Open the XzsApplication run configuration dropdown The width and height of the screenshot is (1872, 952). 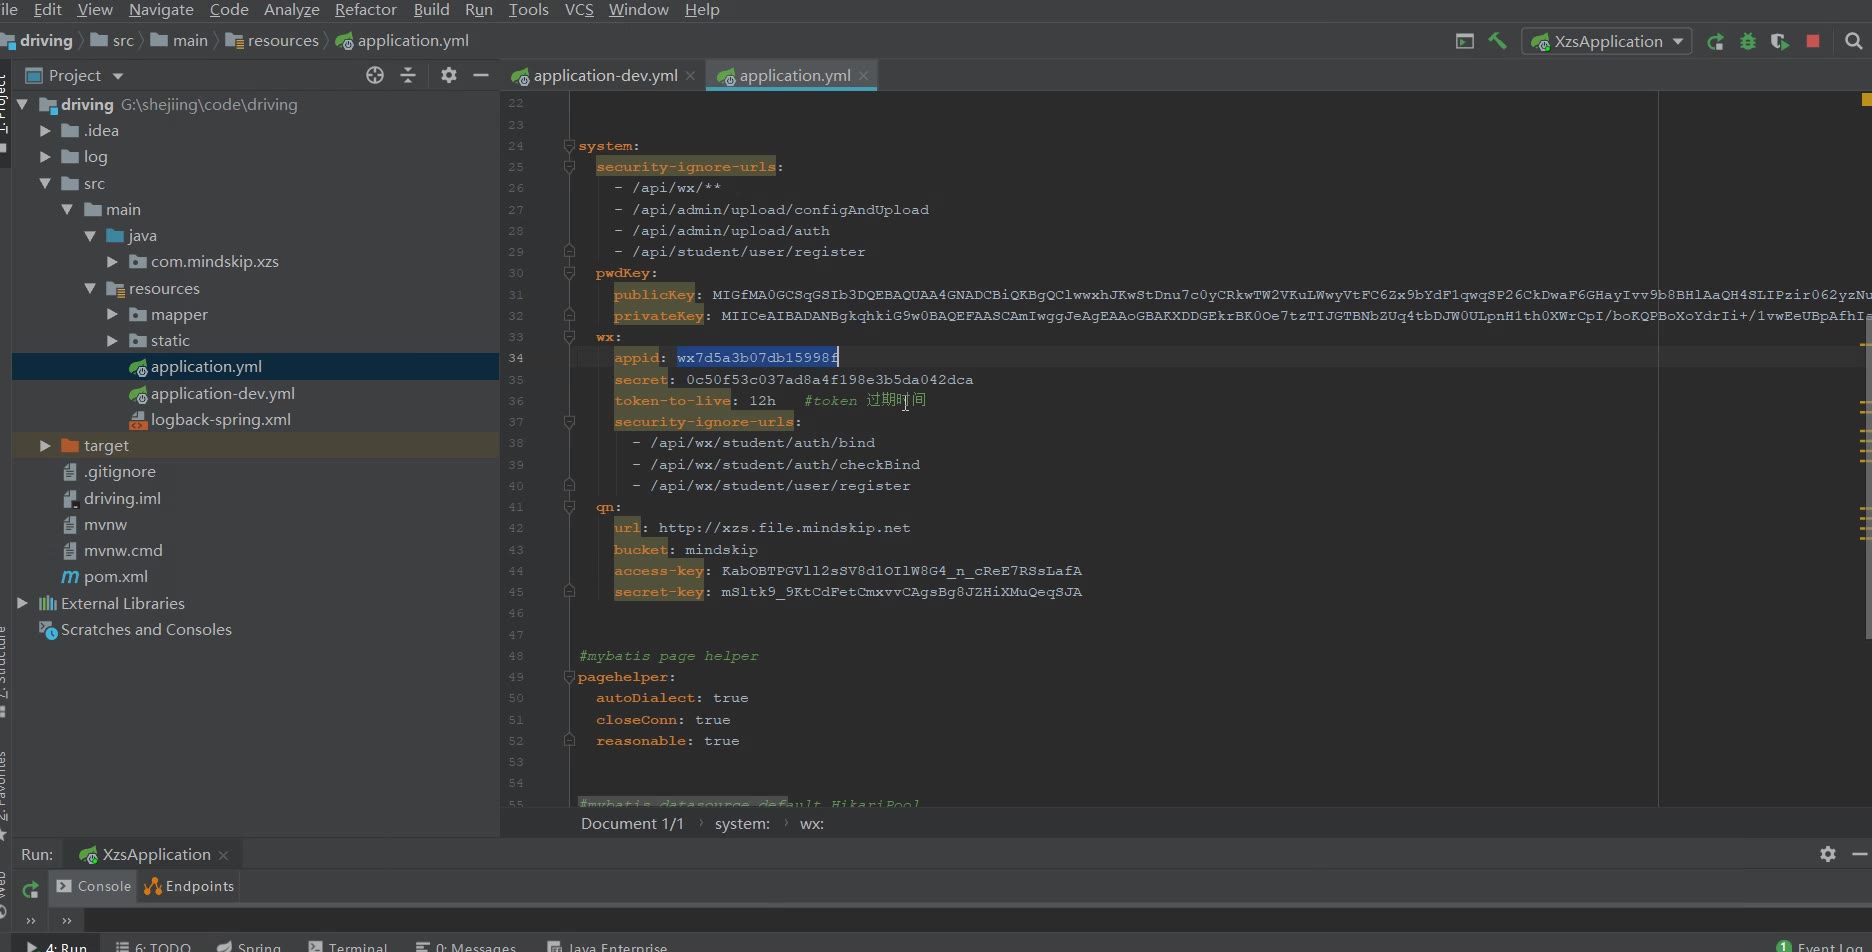[x=1607, y=41]
